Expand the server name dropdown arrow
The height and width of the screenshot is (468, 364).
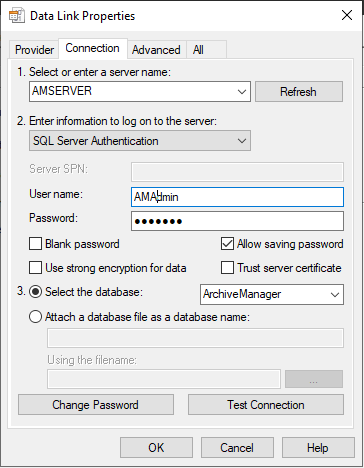(x=242, y=92)
